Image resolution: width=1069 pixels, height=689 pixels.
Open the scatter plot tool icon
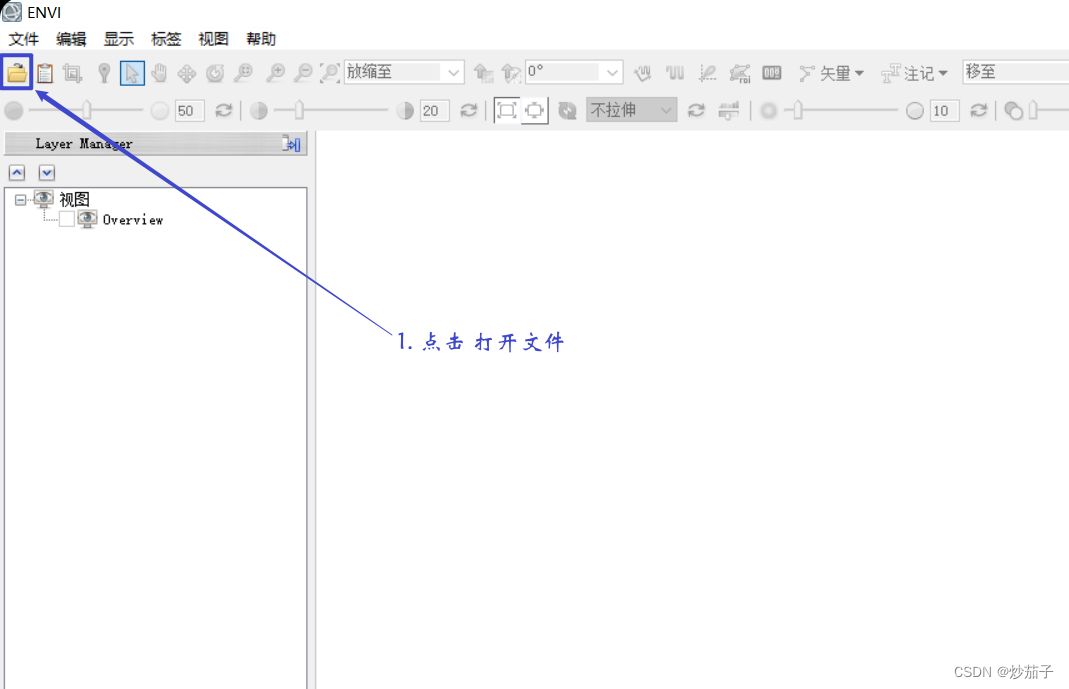[708, 72]
